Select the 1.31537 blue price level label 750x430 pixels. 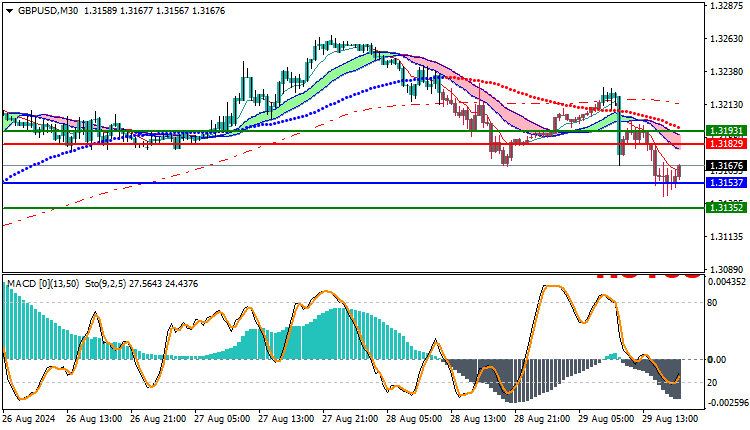(726, 183)
